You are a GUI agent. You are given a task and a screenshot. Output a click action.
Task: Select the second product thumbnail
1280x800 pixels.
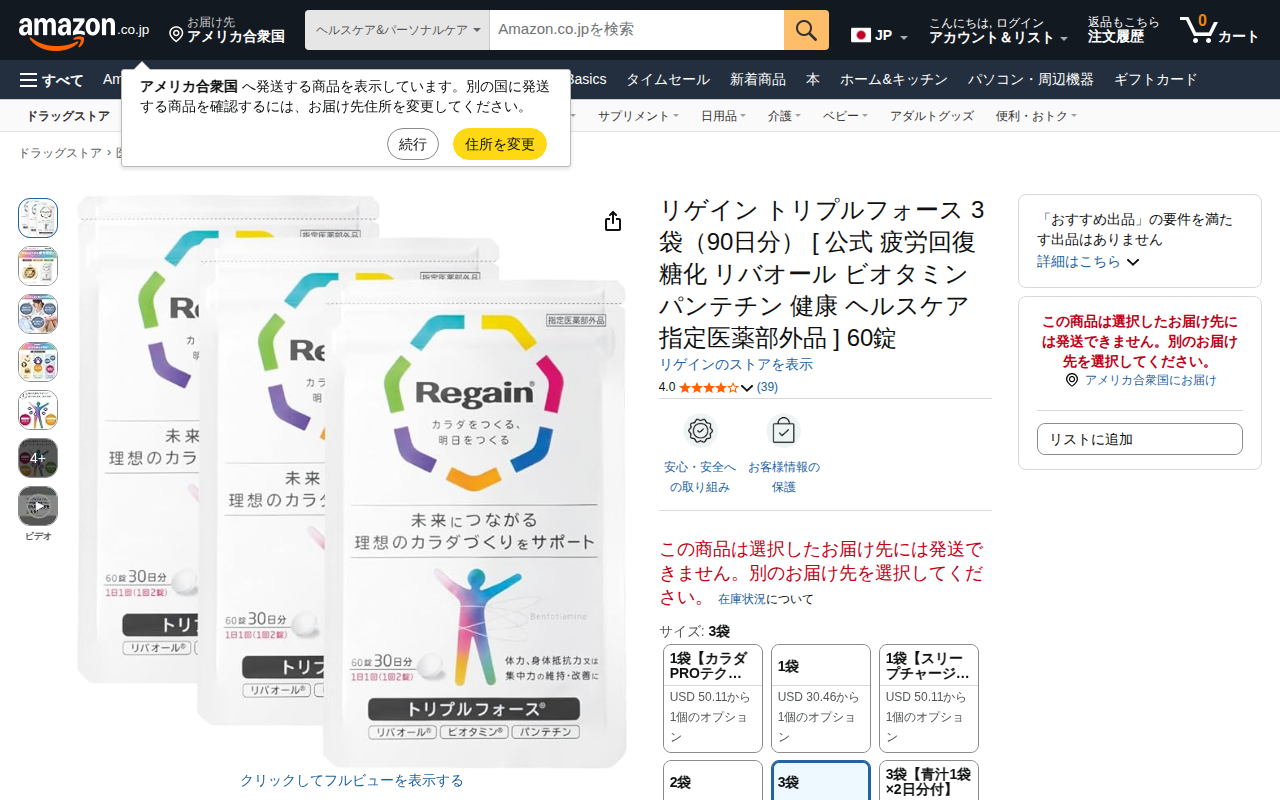coord(38,266)
